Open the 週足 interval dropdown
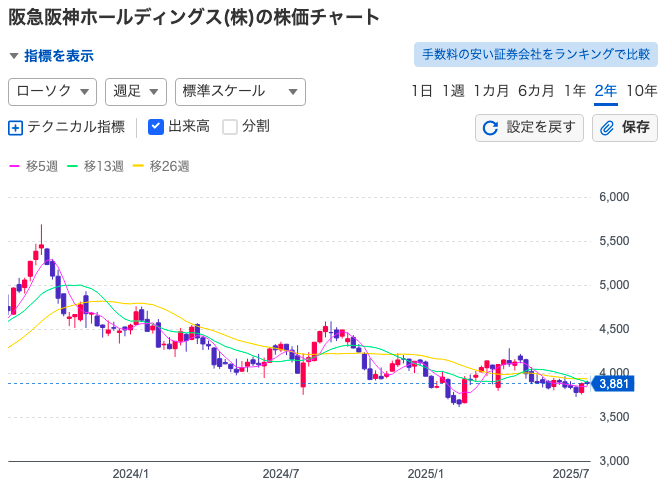 (136, 92)
